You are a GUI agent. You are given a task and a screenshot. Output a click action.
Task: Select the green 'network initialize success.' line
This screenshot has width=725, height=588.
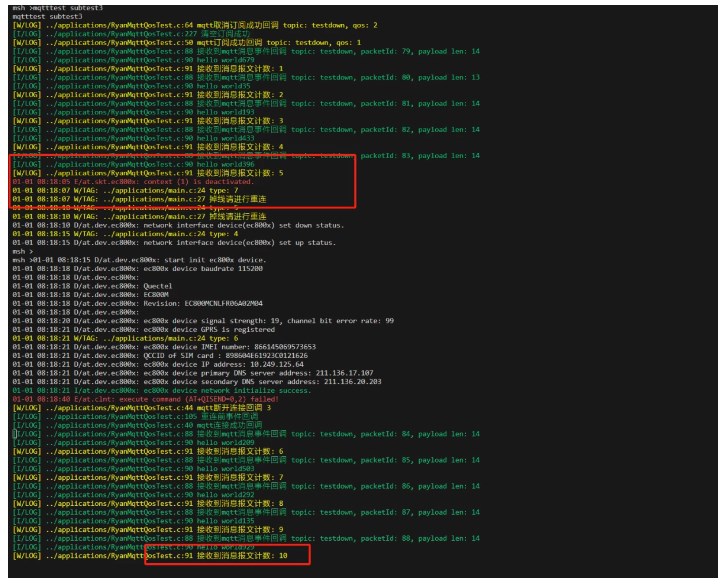pyautogui.click(x=162, y=391)
